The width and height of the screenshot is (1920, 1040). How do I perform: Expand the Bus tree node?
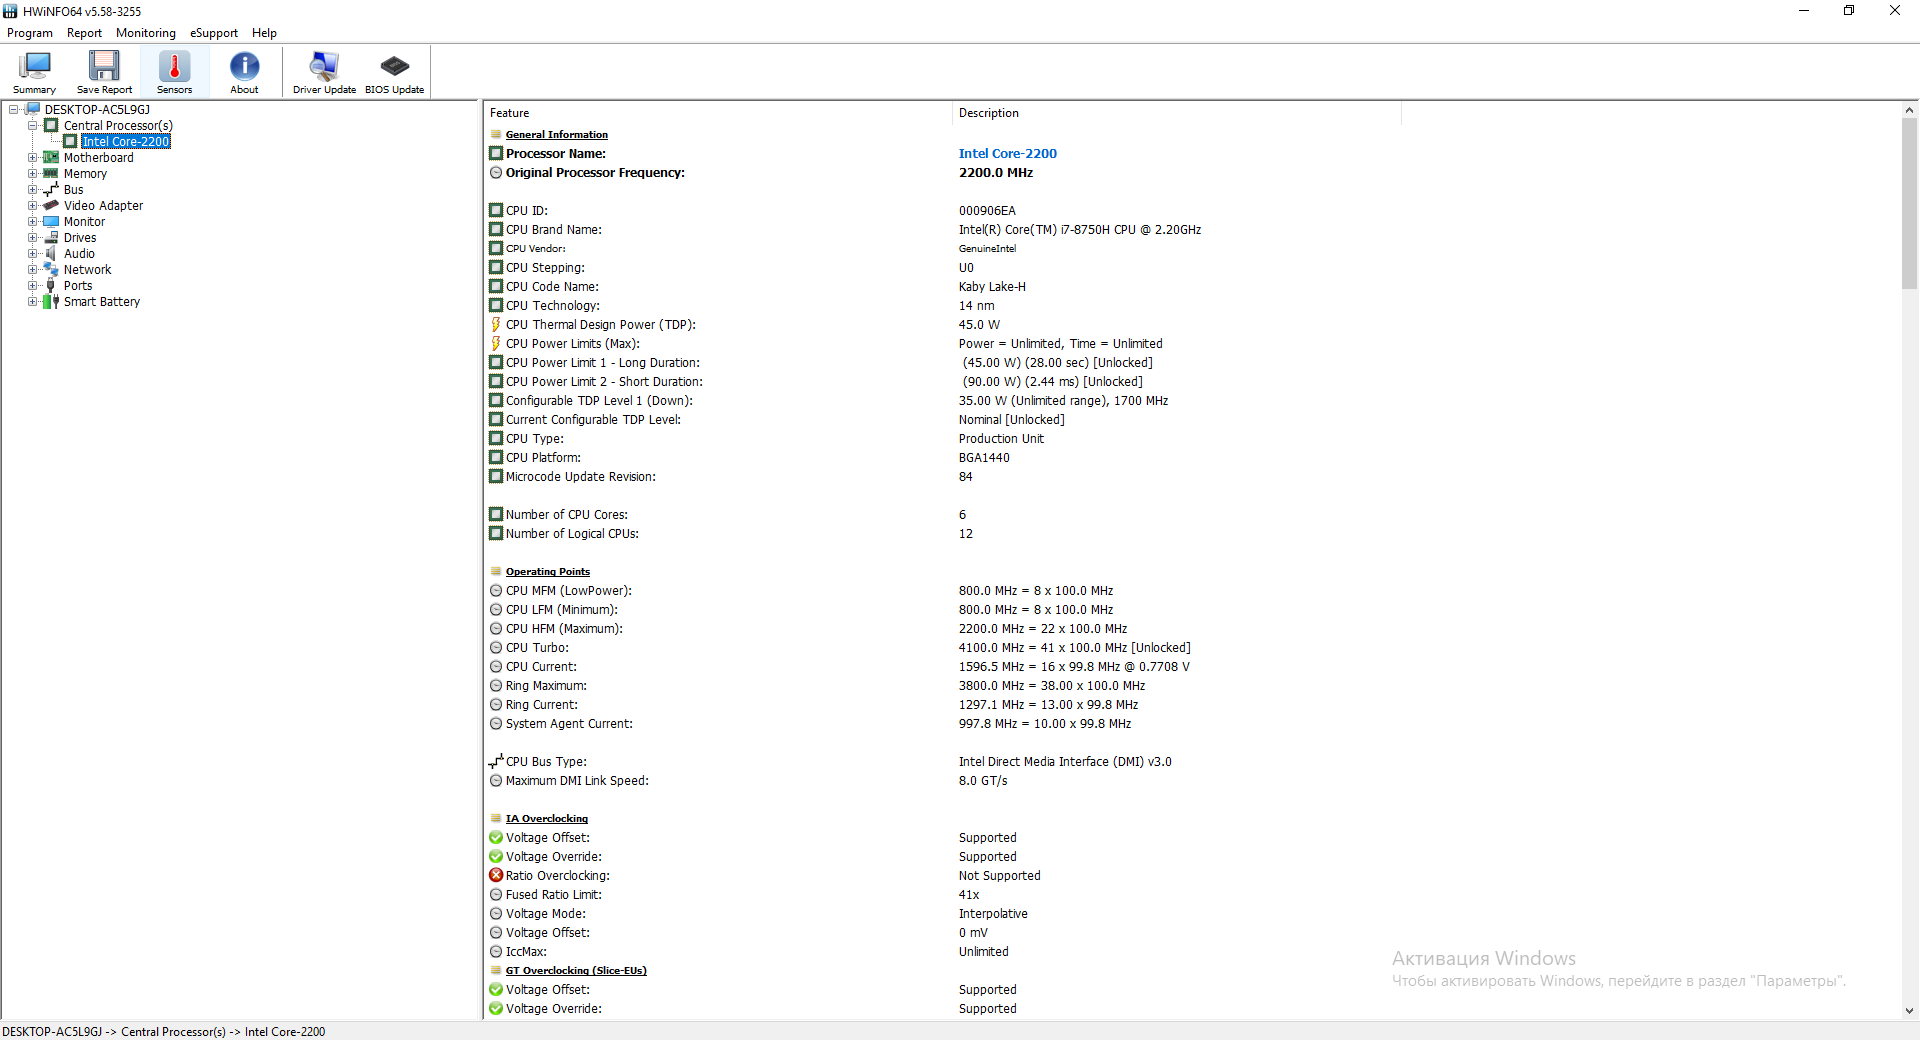pos(33,190)
